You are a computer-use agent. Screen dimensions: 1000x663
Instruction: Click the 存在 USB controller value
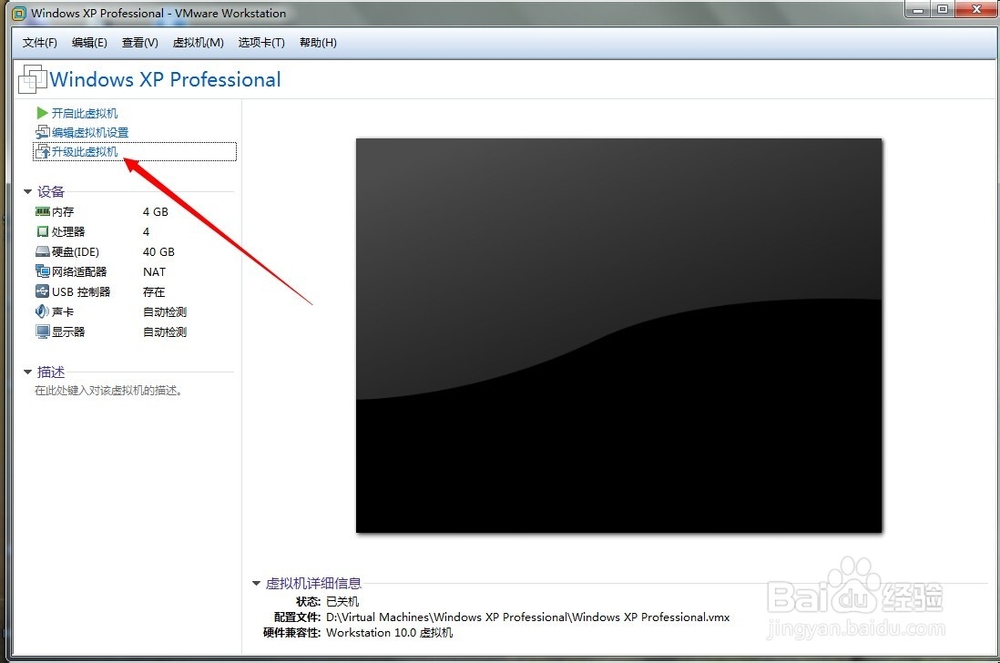pos(154,292)
